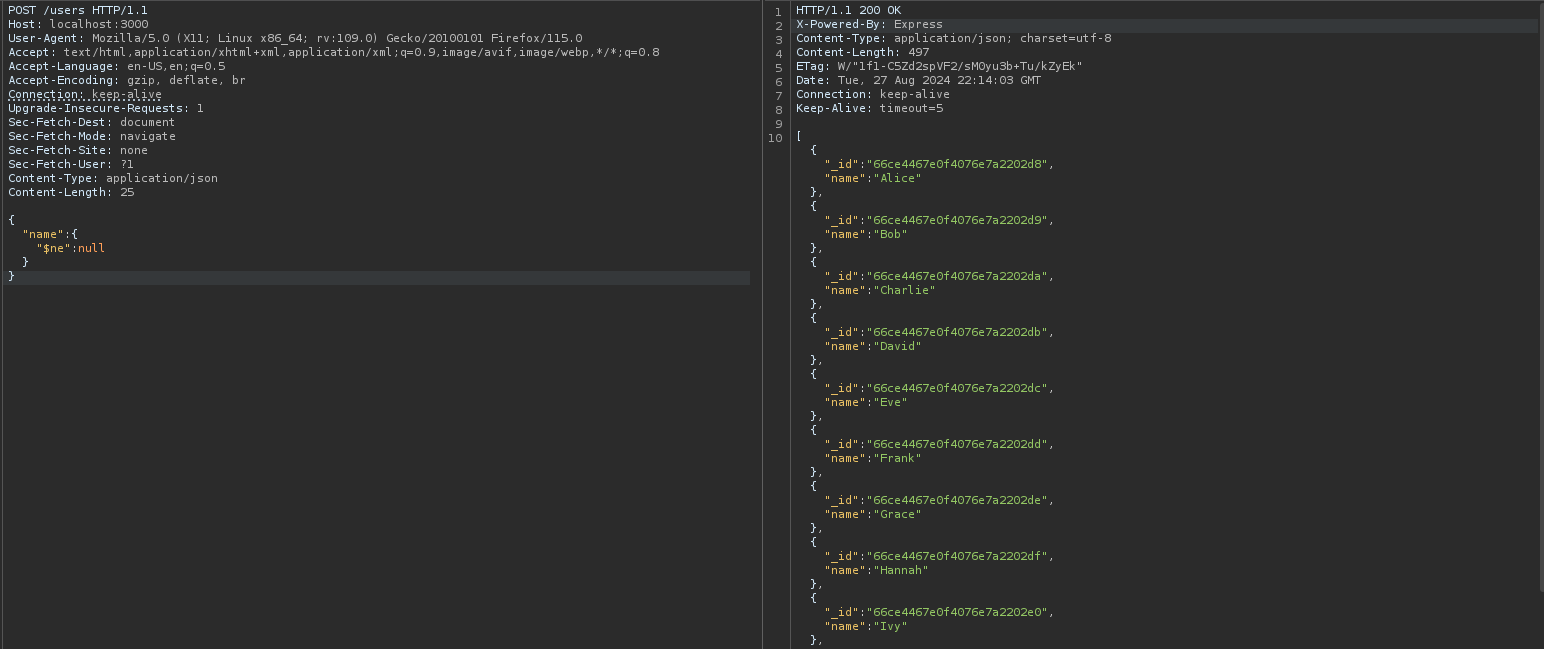The height and width of the screenshot is (649, 1544).
Task: Click the Accept-Encoding header line
Action: point(126,80)
